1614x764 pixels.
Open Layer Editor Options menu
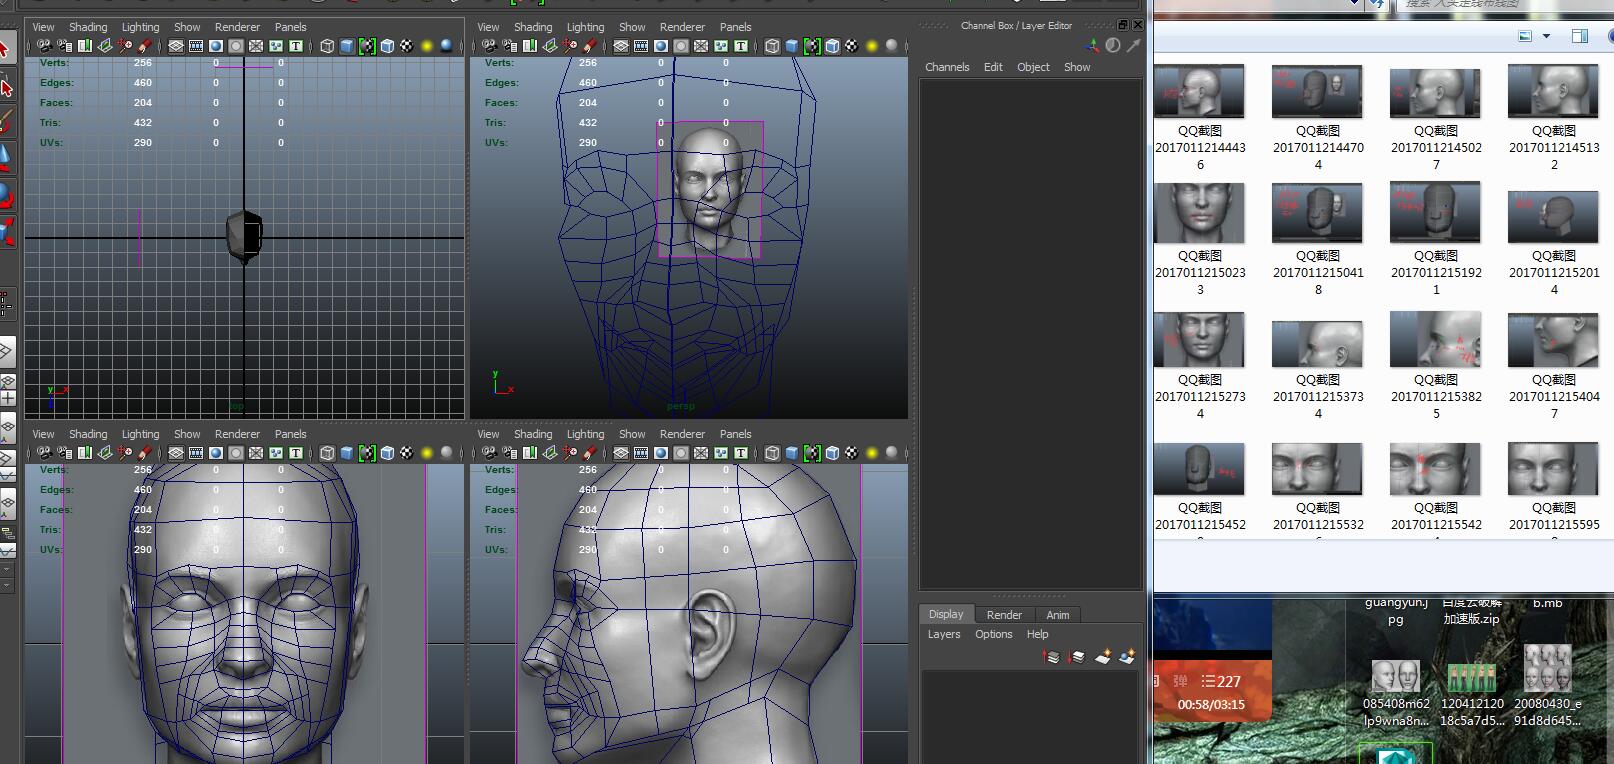(993, 634)
